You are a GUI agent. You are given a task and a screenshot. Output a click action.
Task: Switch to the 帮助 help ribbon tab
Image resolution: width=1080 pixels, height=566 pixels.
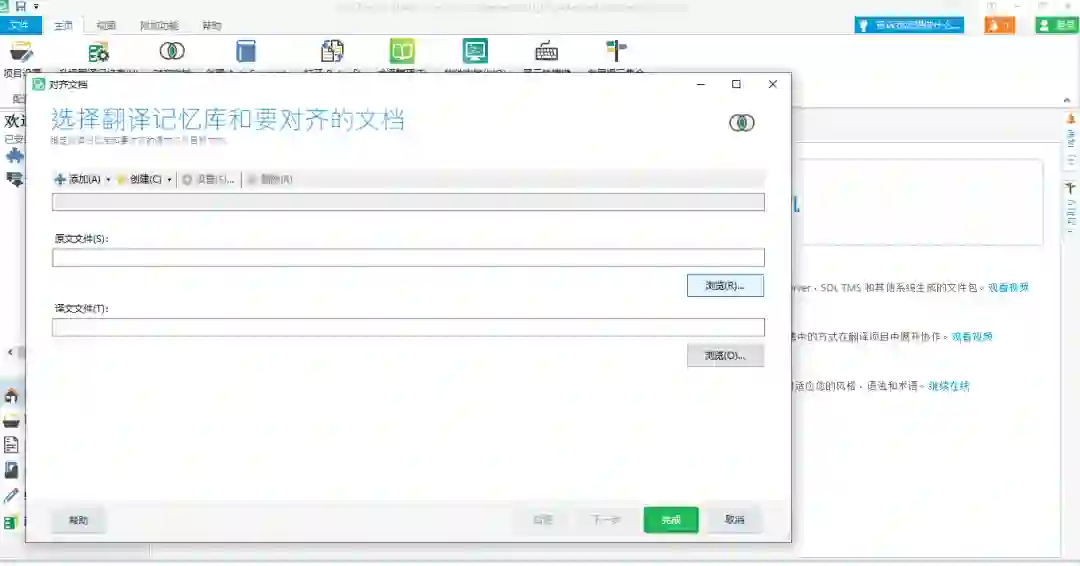pos(211,25)
